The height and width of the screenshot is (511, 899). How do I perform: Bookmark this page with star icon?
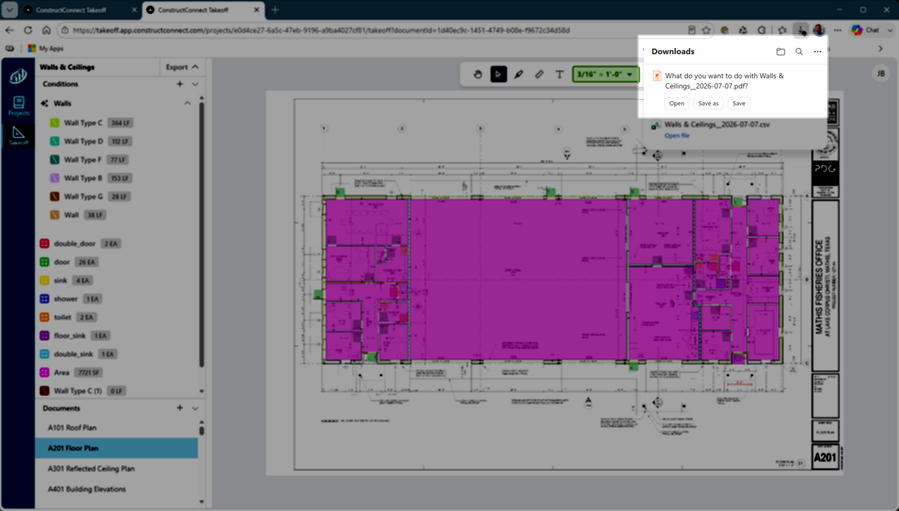click(x=706, y=30)
